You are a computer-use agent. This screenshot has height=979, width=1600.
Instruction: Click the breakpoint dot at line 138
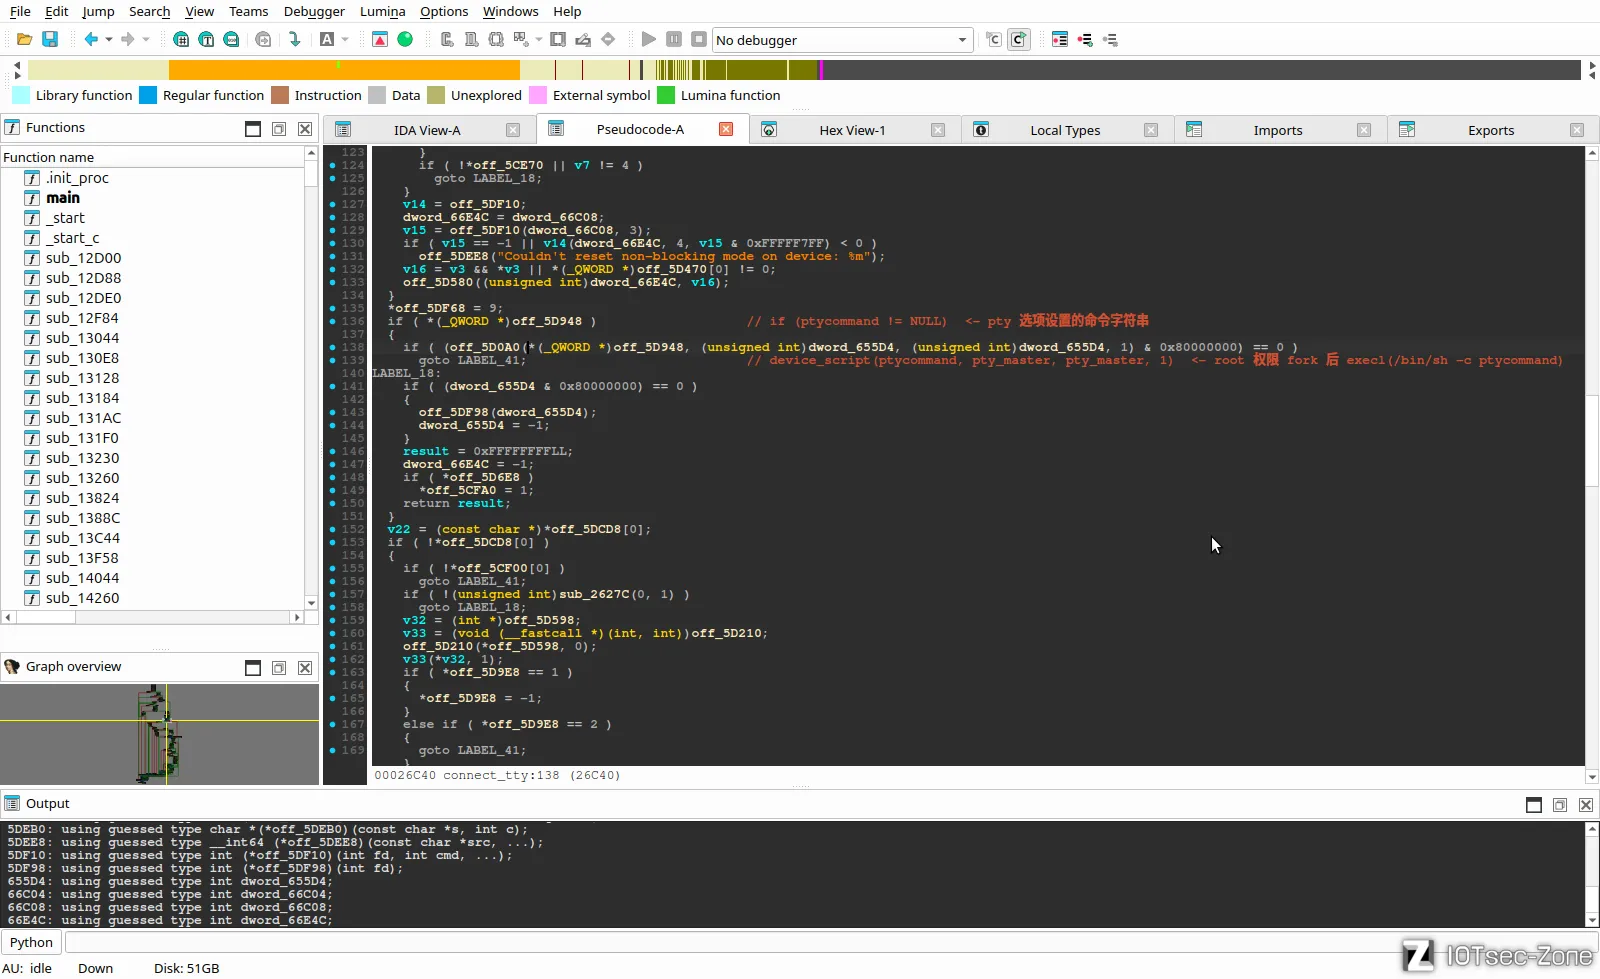[x=333, y=347]
